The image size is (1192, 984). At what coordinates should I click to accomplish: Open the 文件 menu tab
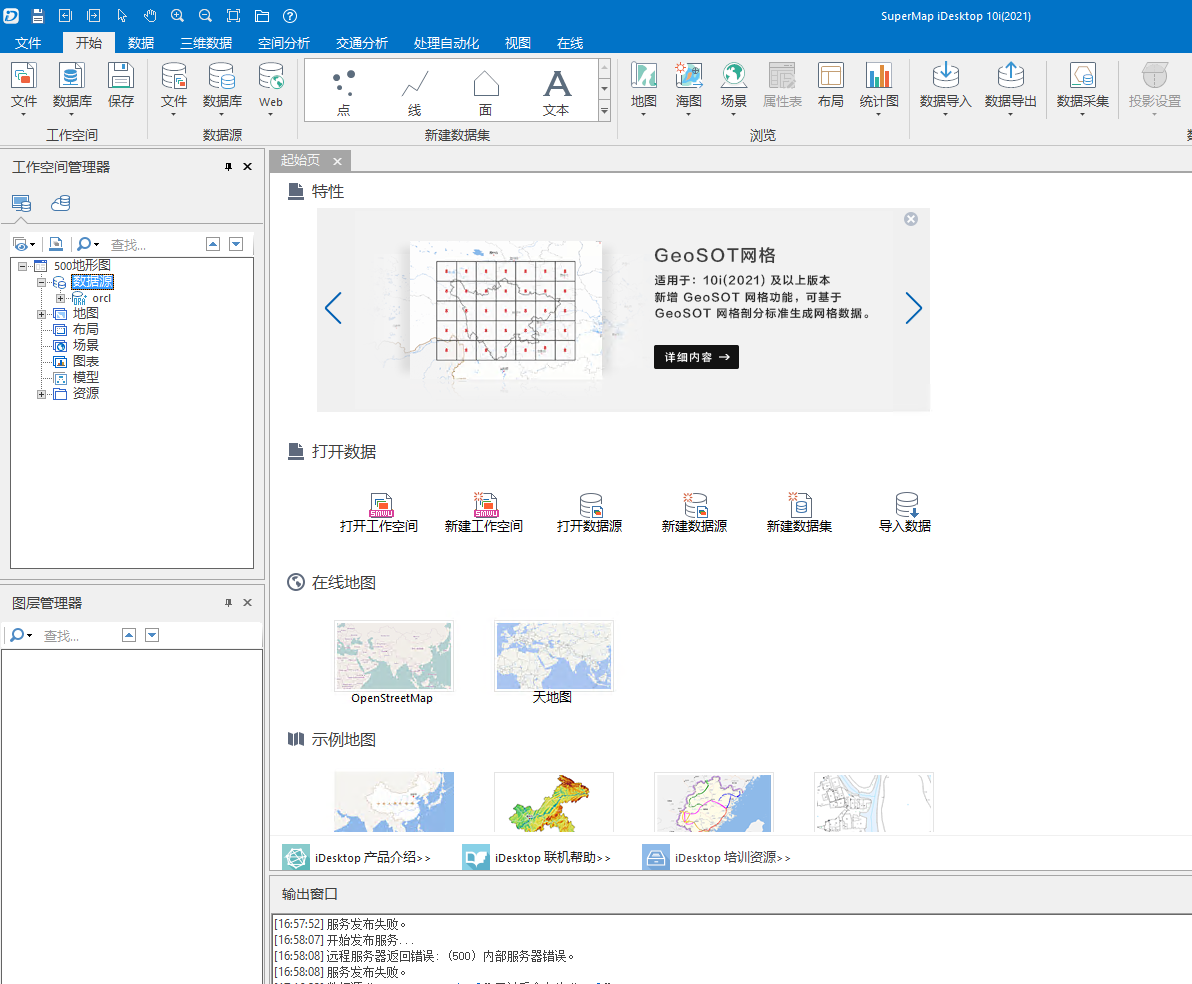click(x=27, y=43)
